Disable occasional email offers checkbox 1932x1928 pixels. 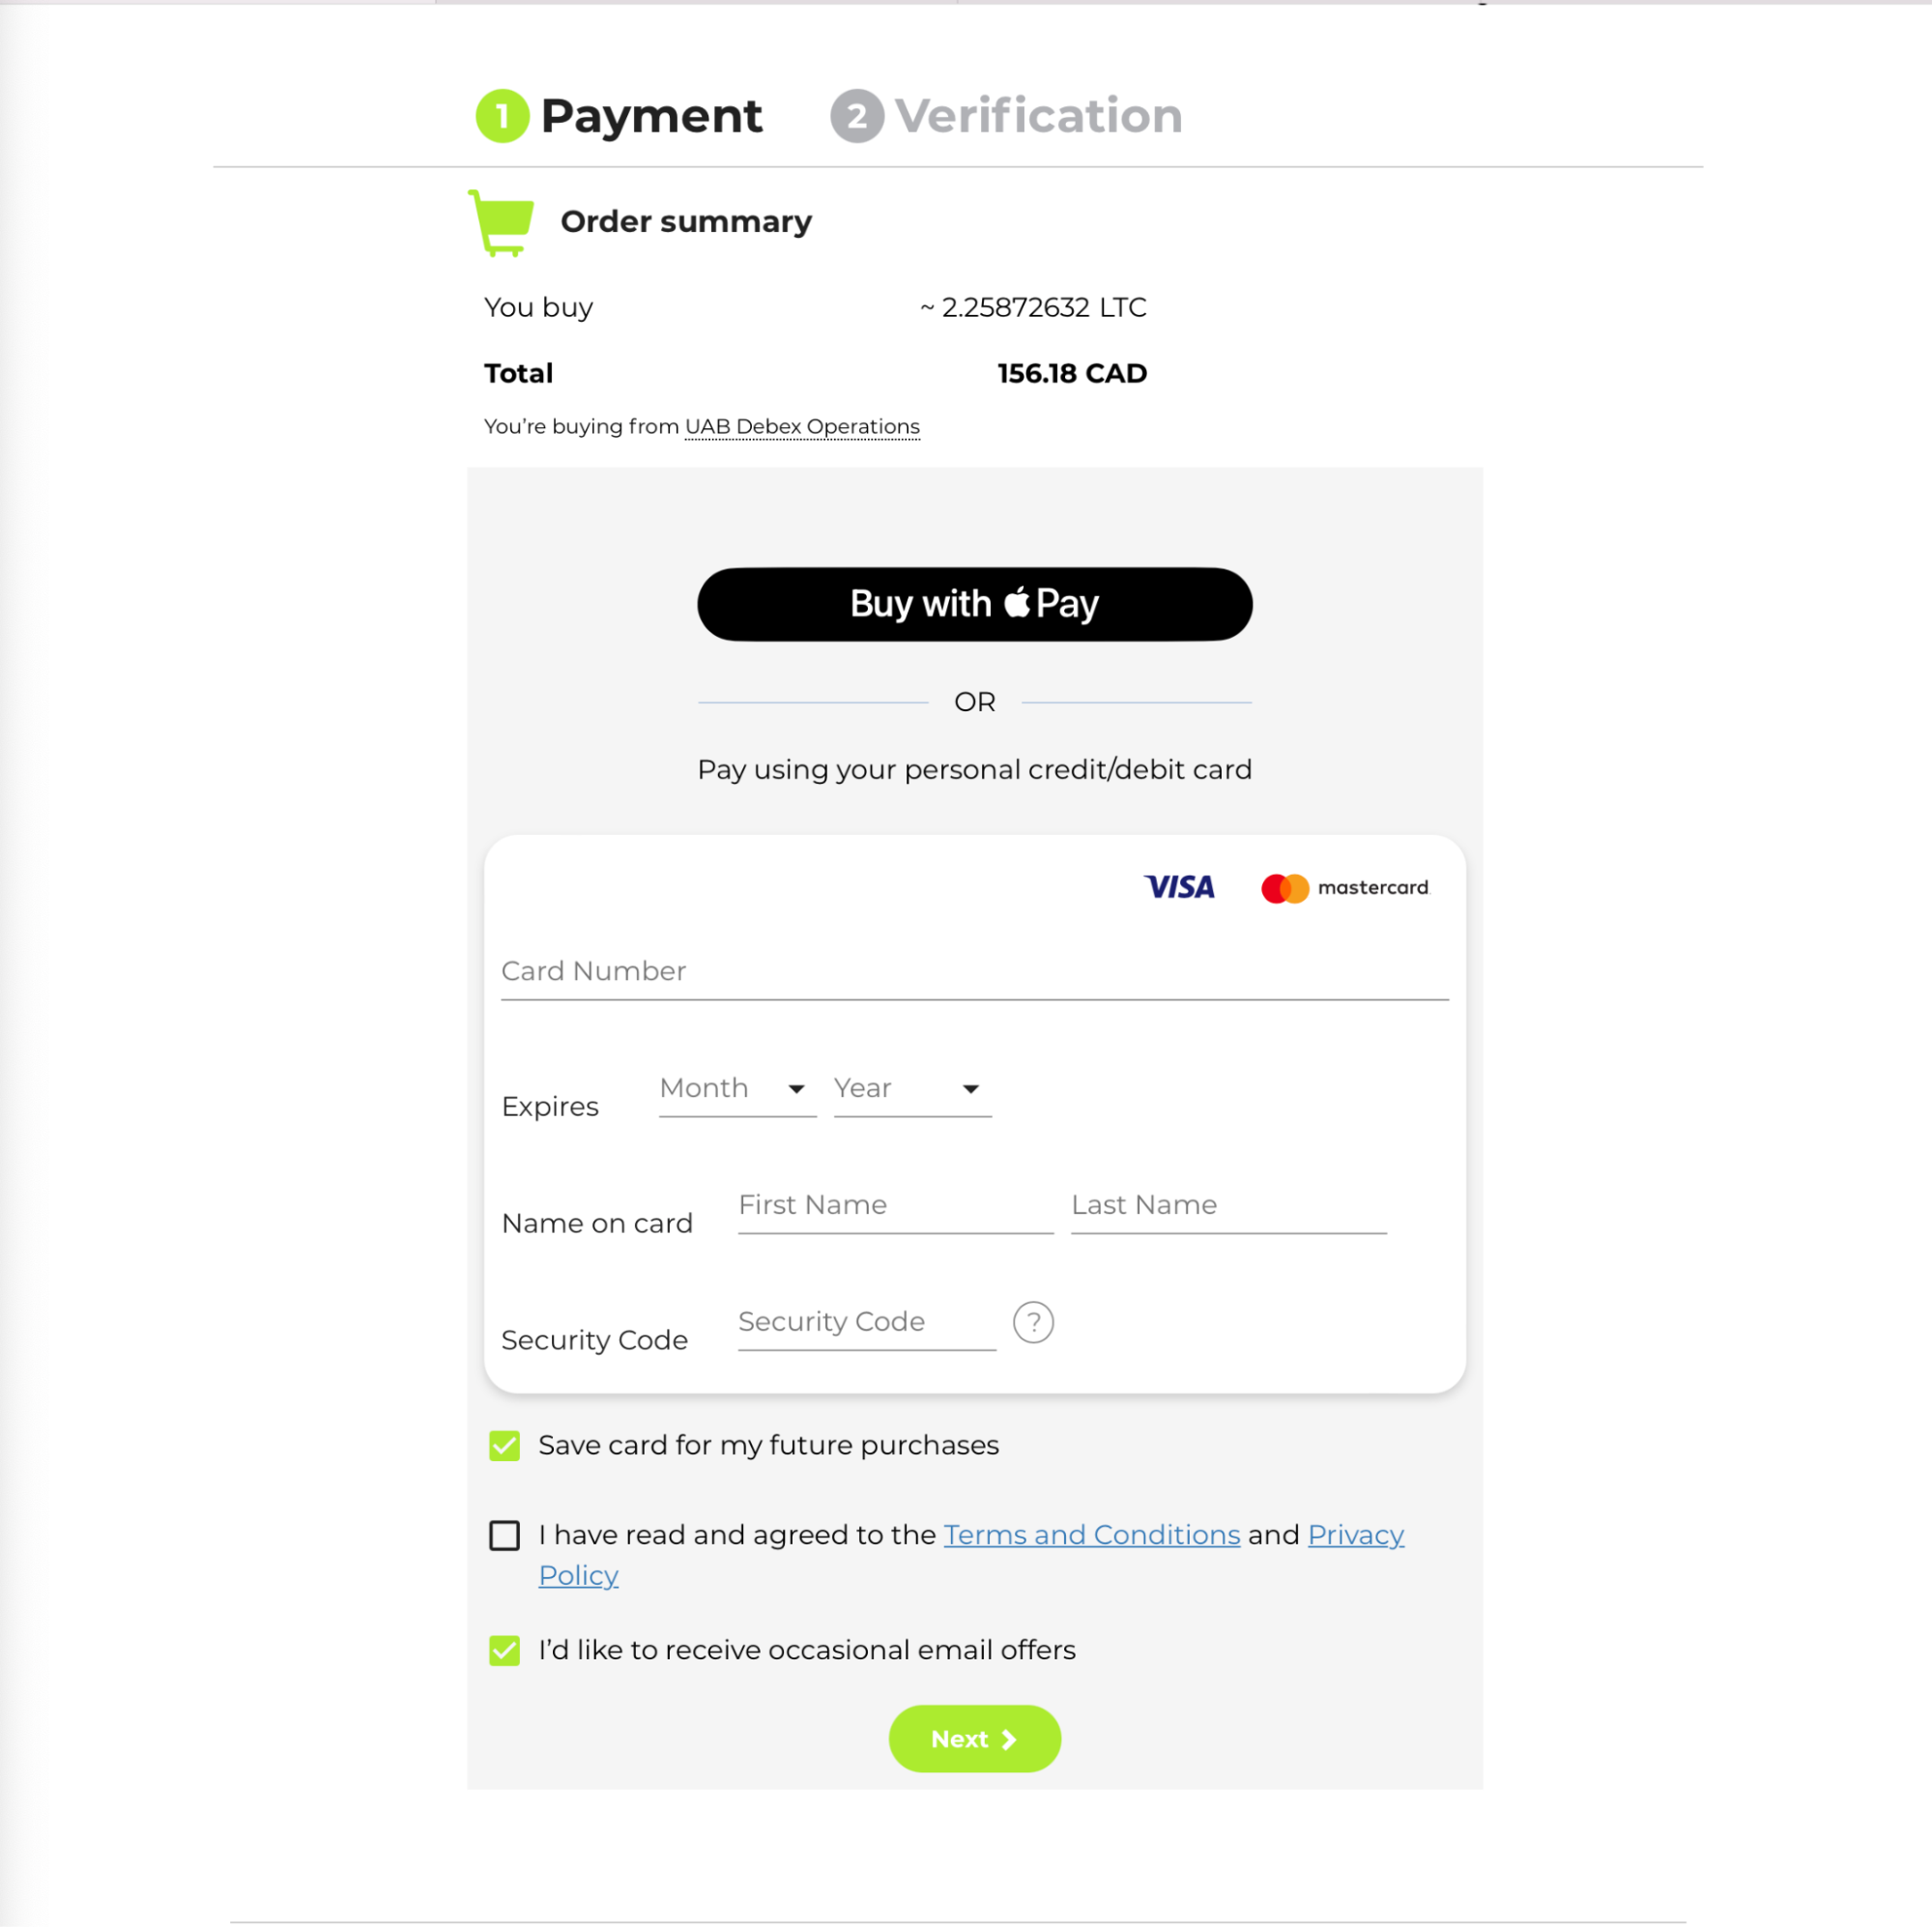[505, 1651]
